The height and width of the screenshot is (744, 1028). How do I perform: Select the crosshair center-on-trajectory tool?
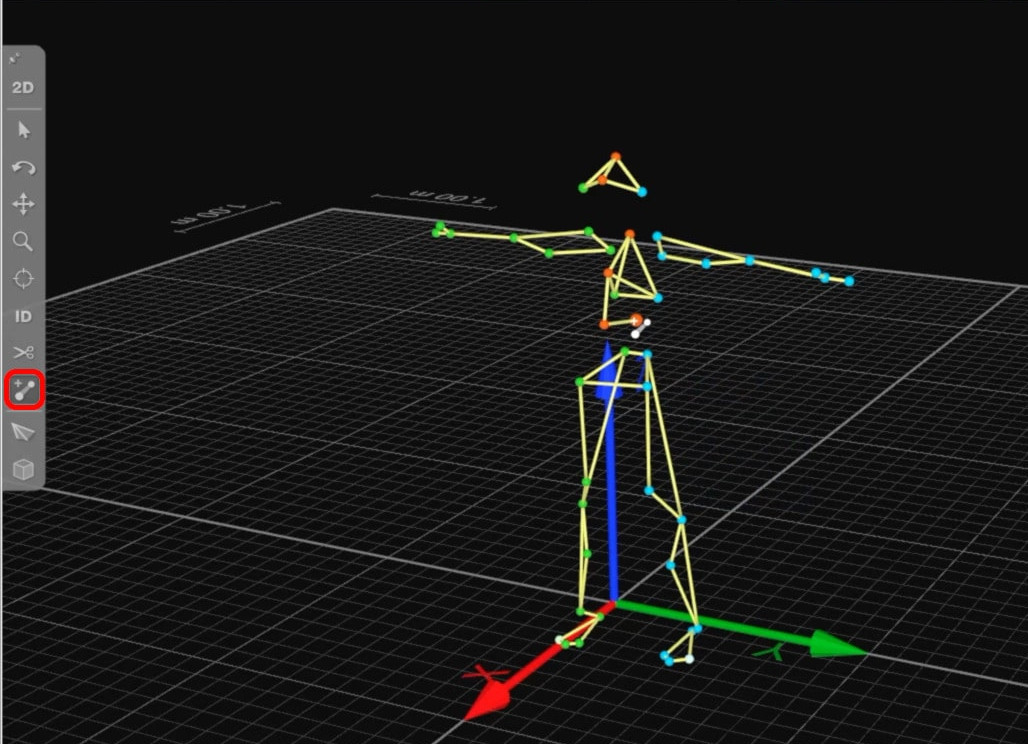point(23,278)
